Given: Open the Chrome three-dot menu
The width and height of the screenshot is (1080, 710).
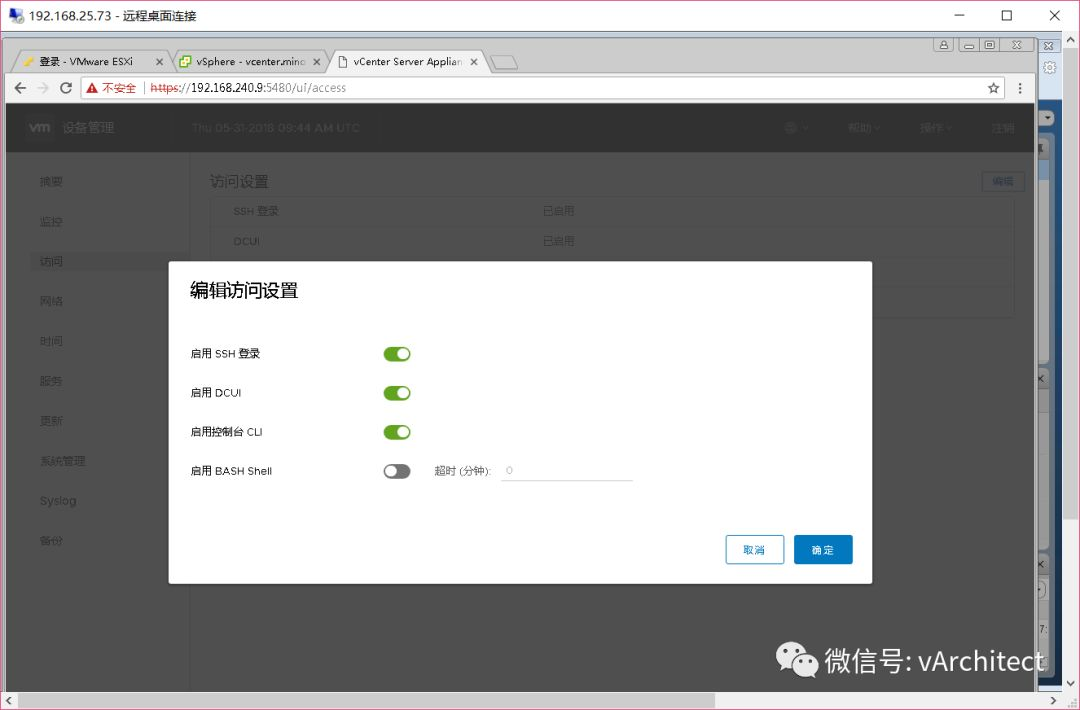Looking at the screenshot, I should click(x=1020, y=88).
